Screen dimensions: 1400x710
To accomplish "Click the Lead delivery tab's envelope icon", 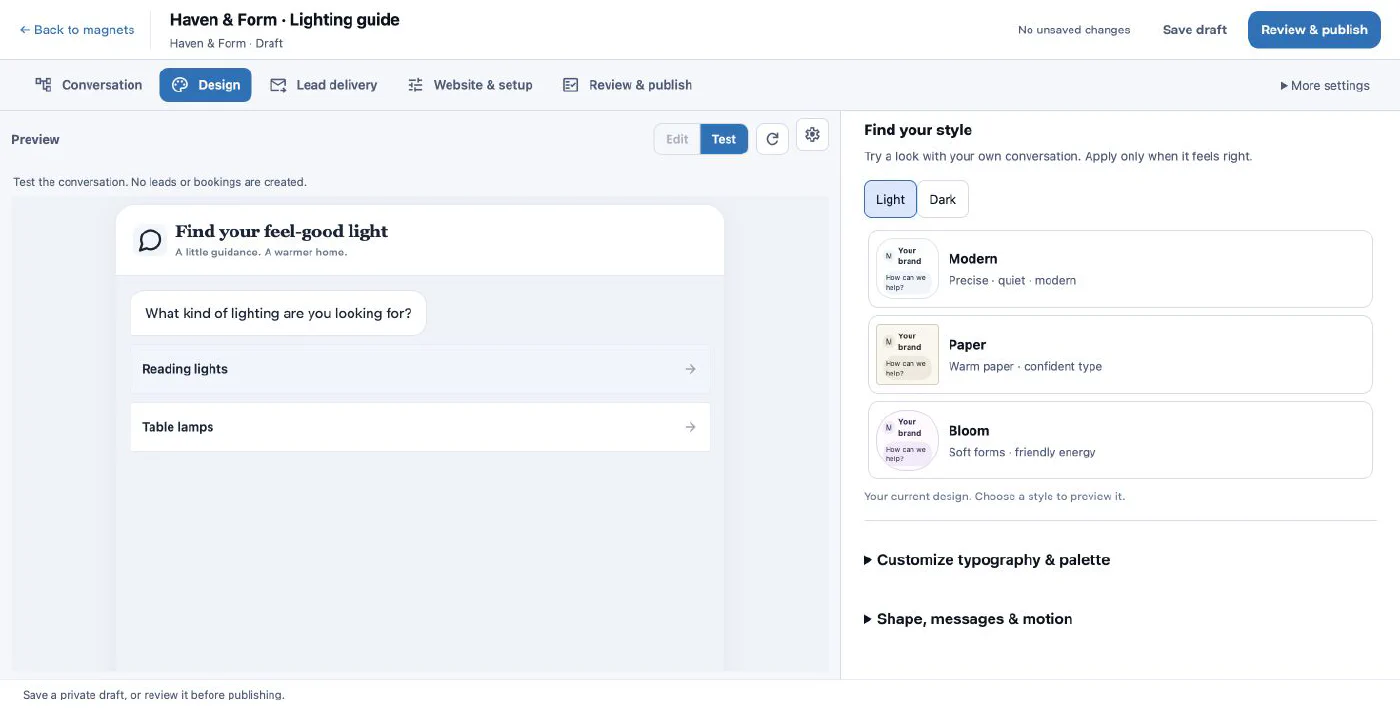I will 278,85.
